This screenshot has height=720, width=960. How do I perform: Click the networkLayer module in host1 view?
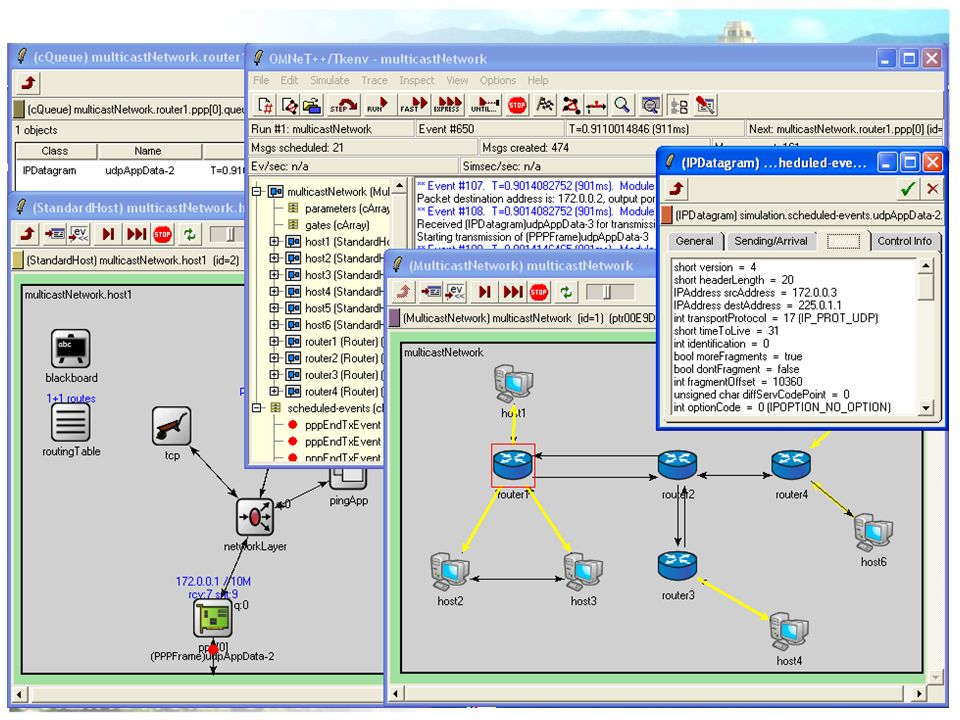pyautogui.click(x=255, y=518)
